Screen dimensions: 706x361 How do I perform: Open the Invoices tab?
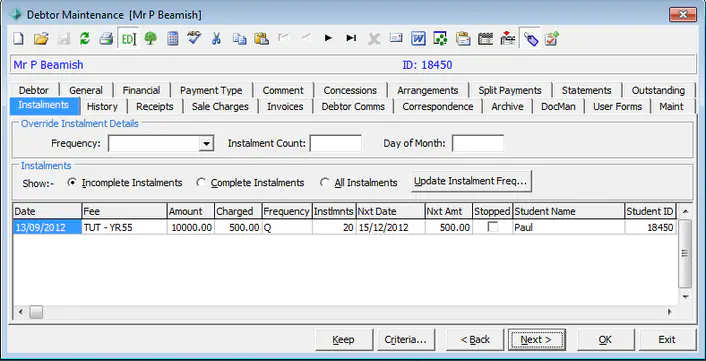(285, 107)
